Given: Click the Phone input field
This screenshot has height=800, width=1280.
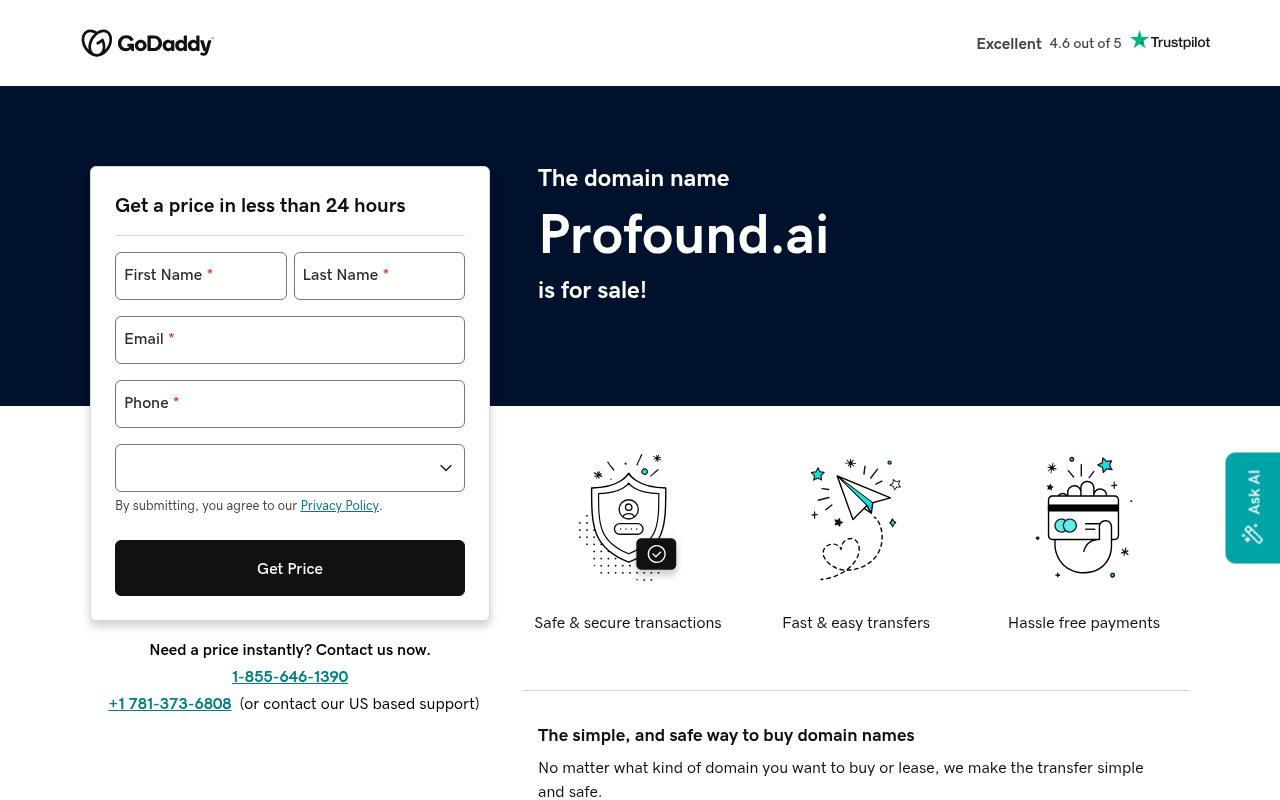Looking at the screenshot, I should pyautogui.click(x=289, y=404).
